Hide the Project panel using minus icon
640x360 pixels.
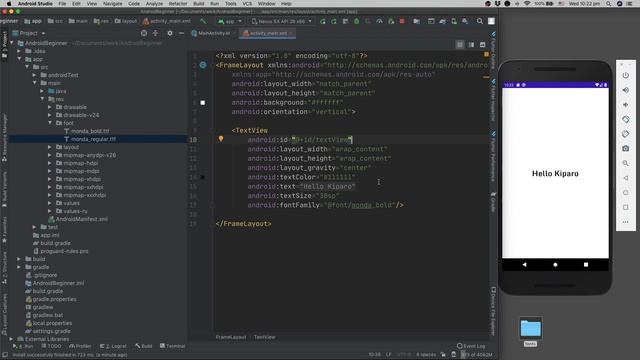click(x=181, y=33)
